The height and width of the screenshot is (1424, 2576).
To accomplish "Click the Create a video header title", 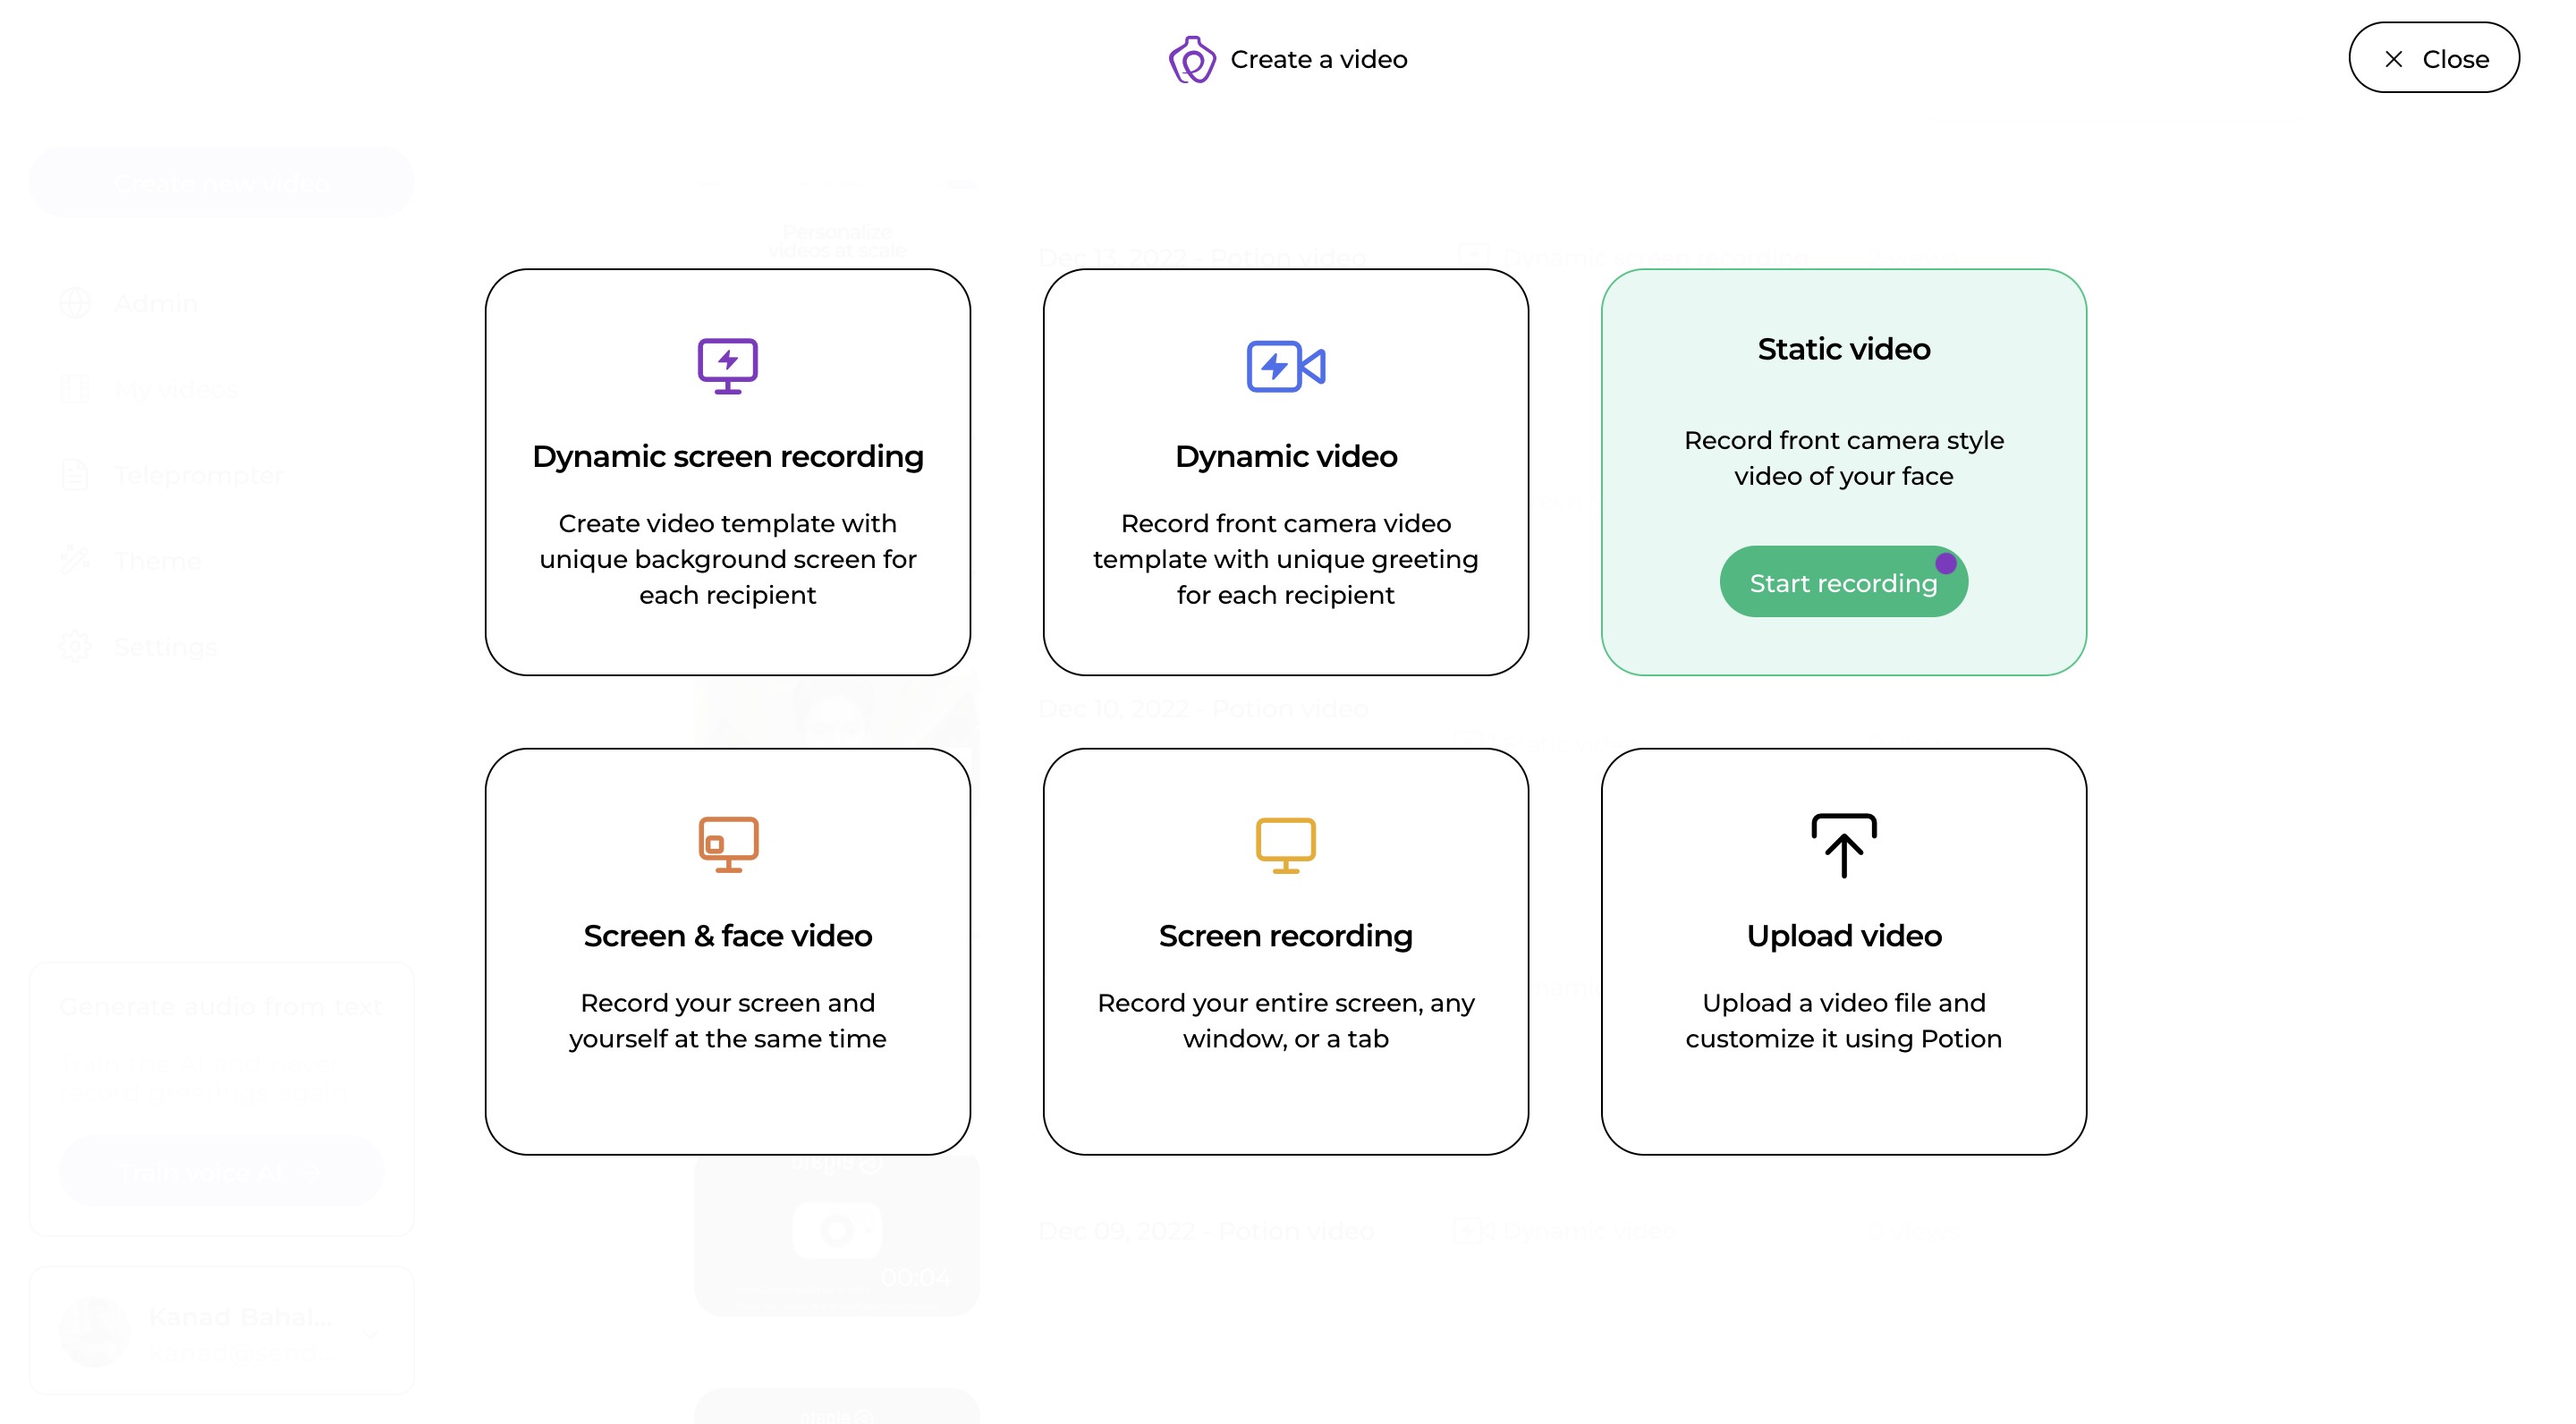I will pyautogui.click(x=1318, y=60).
